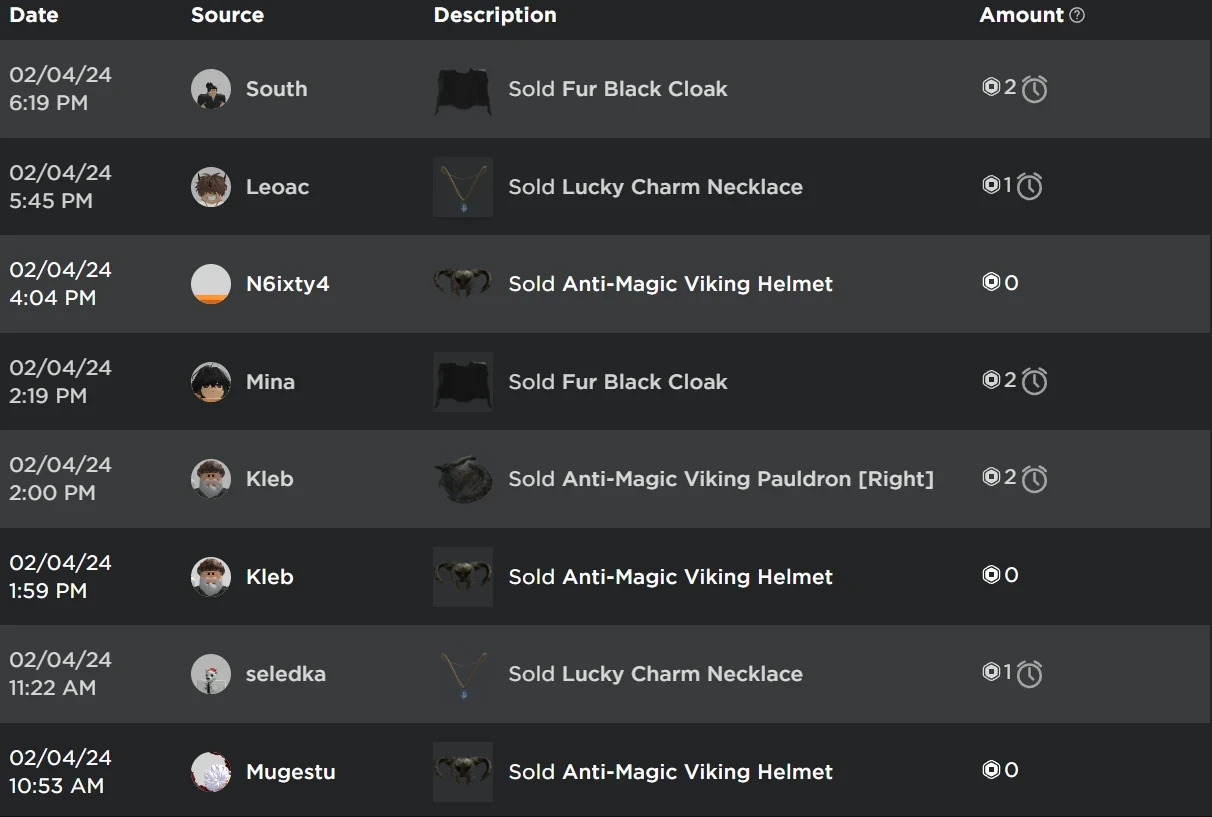Open South's profile avatar
This screenshot has height=817, width=1212.
point(210,88)
